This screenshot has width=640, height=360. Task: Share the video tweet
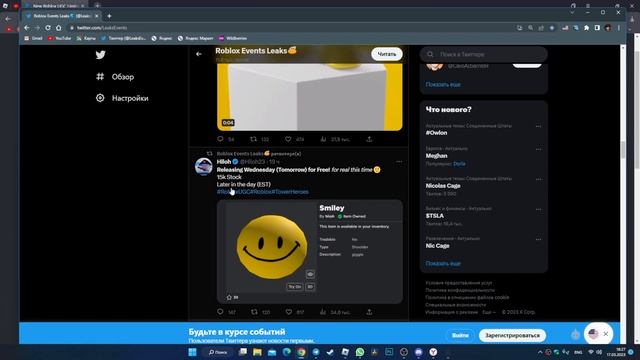tap(369, 139)
